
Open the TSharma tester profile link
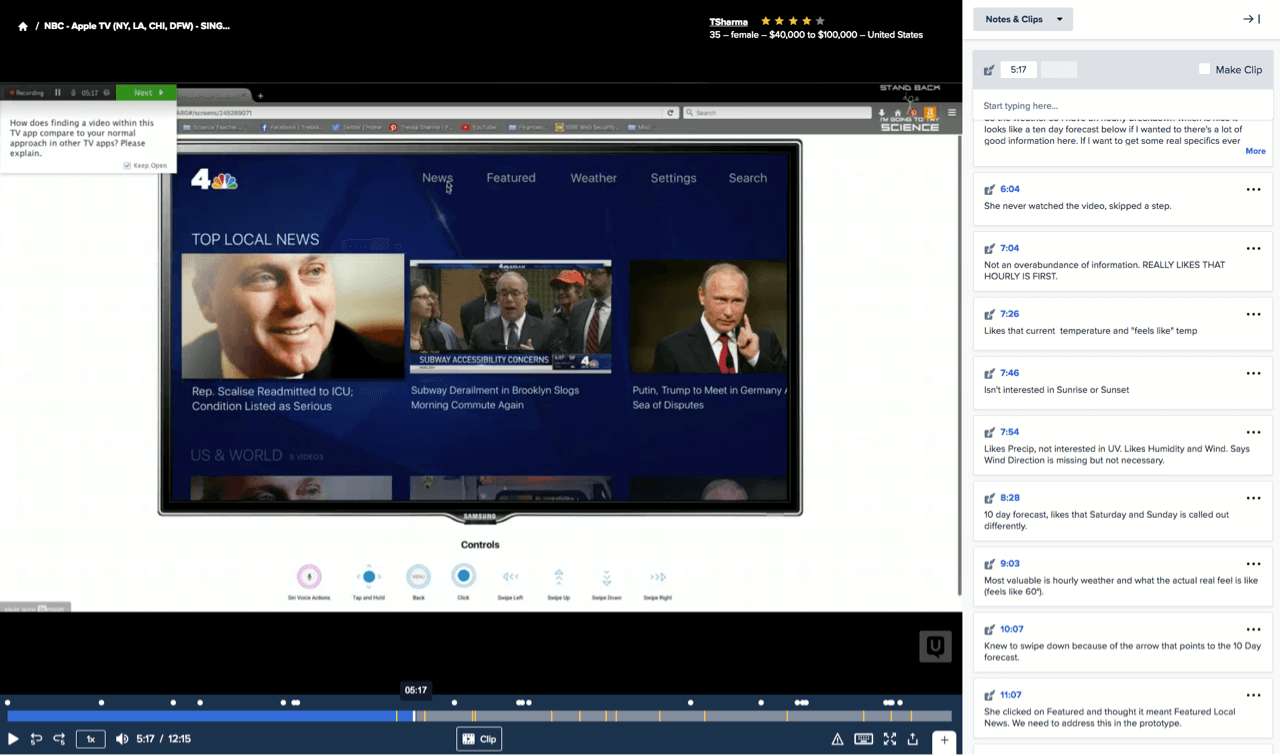(728, 21)
